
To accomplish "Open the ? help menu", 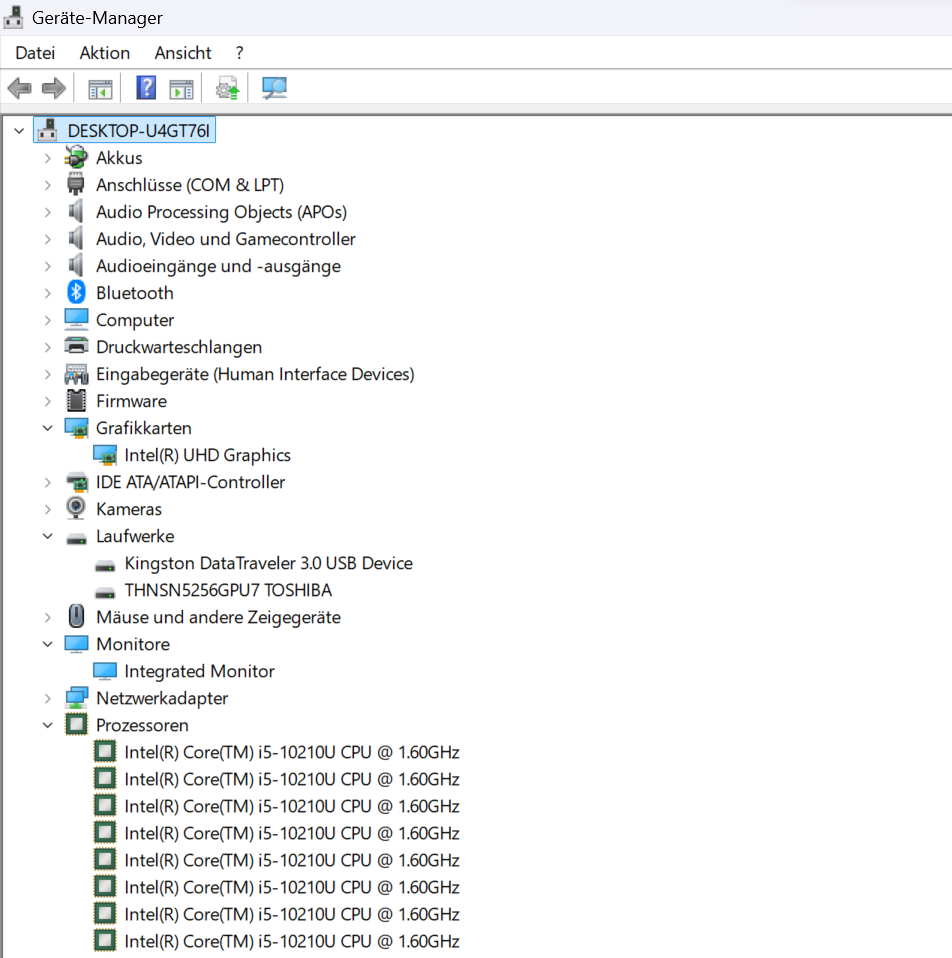I will [x=240, y=53].
